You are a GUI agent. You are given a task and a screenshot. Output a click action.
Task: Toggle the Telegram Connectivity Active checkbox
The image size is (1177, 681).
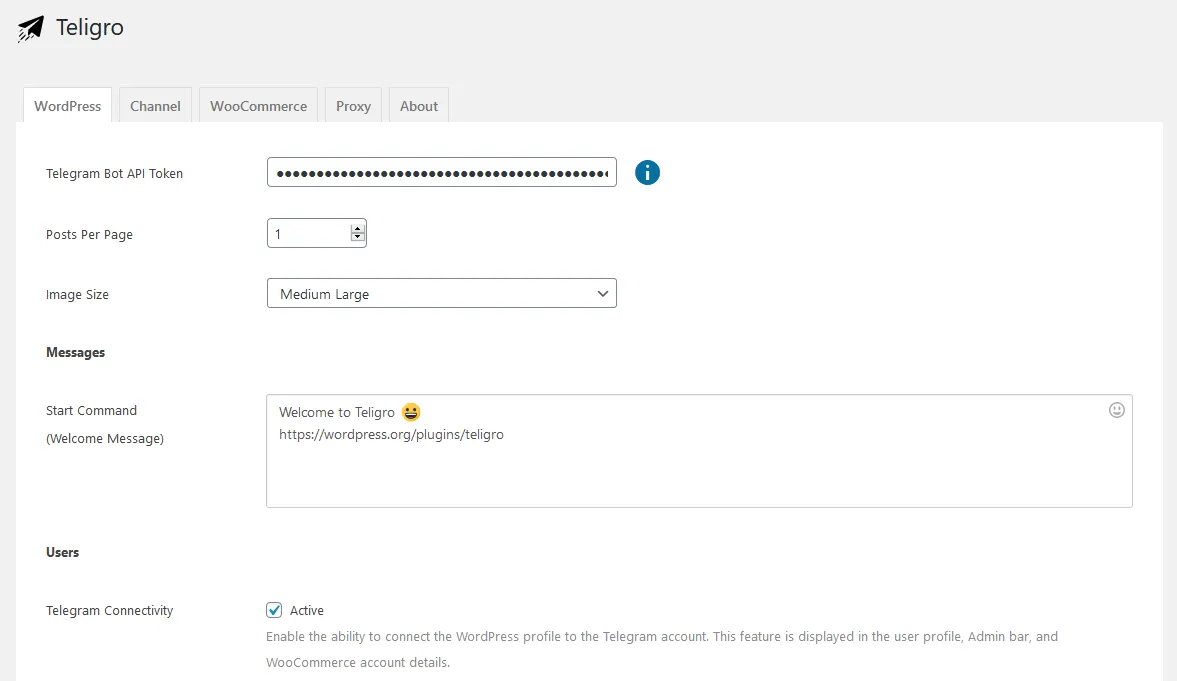pyautogui.click(x=274, y=610)
